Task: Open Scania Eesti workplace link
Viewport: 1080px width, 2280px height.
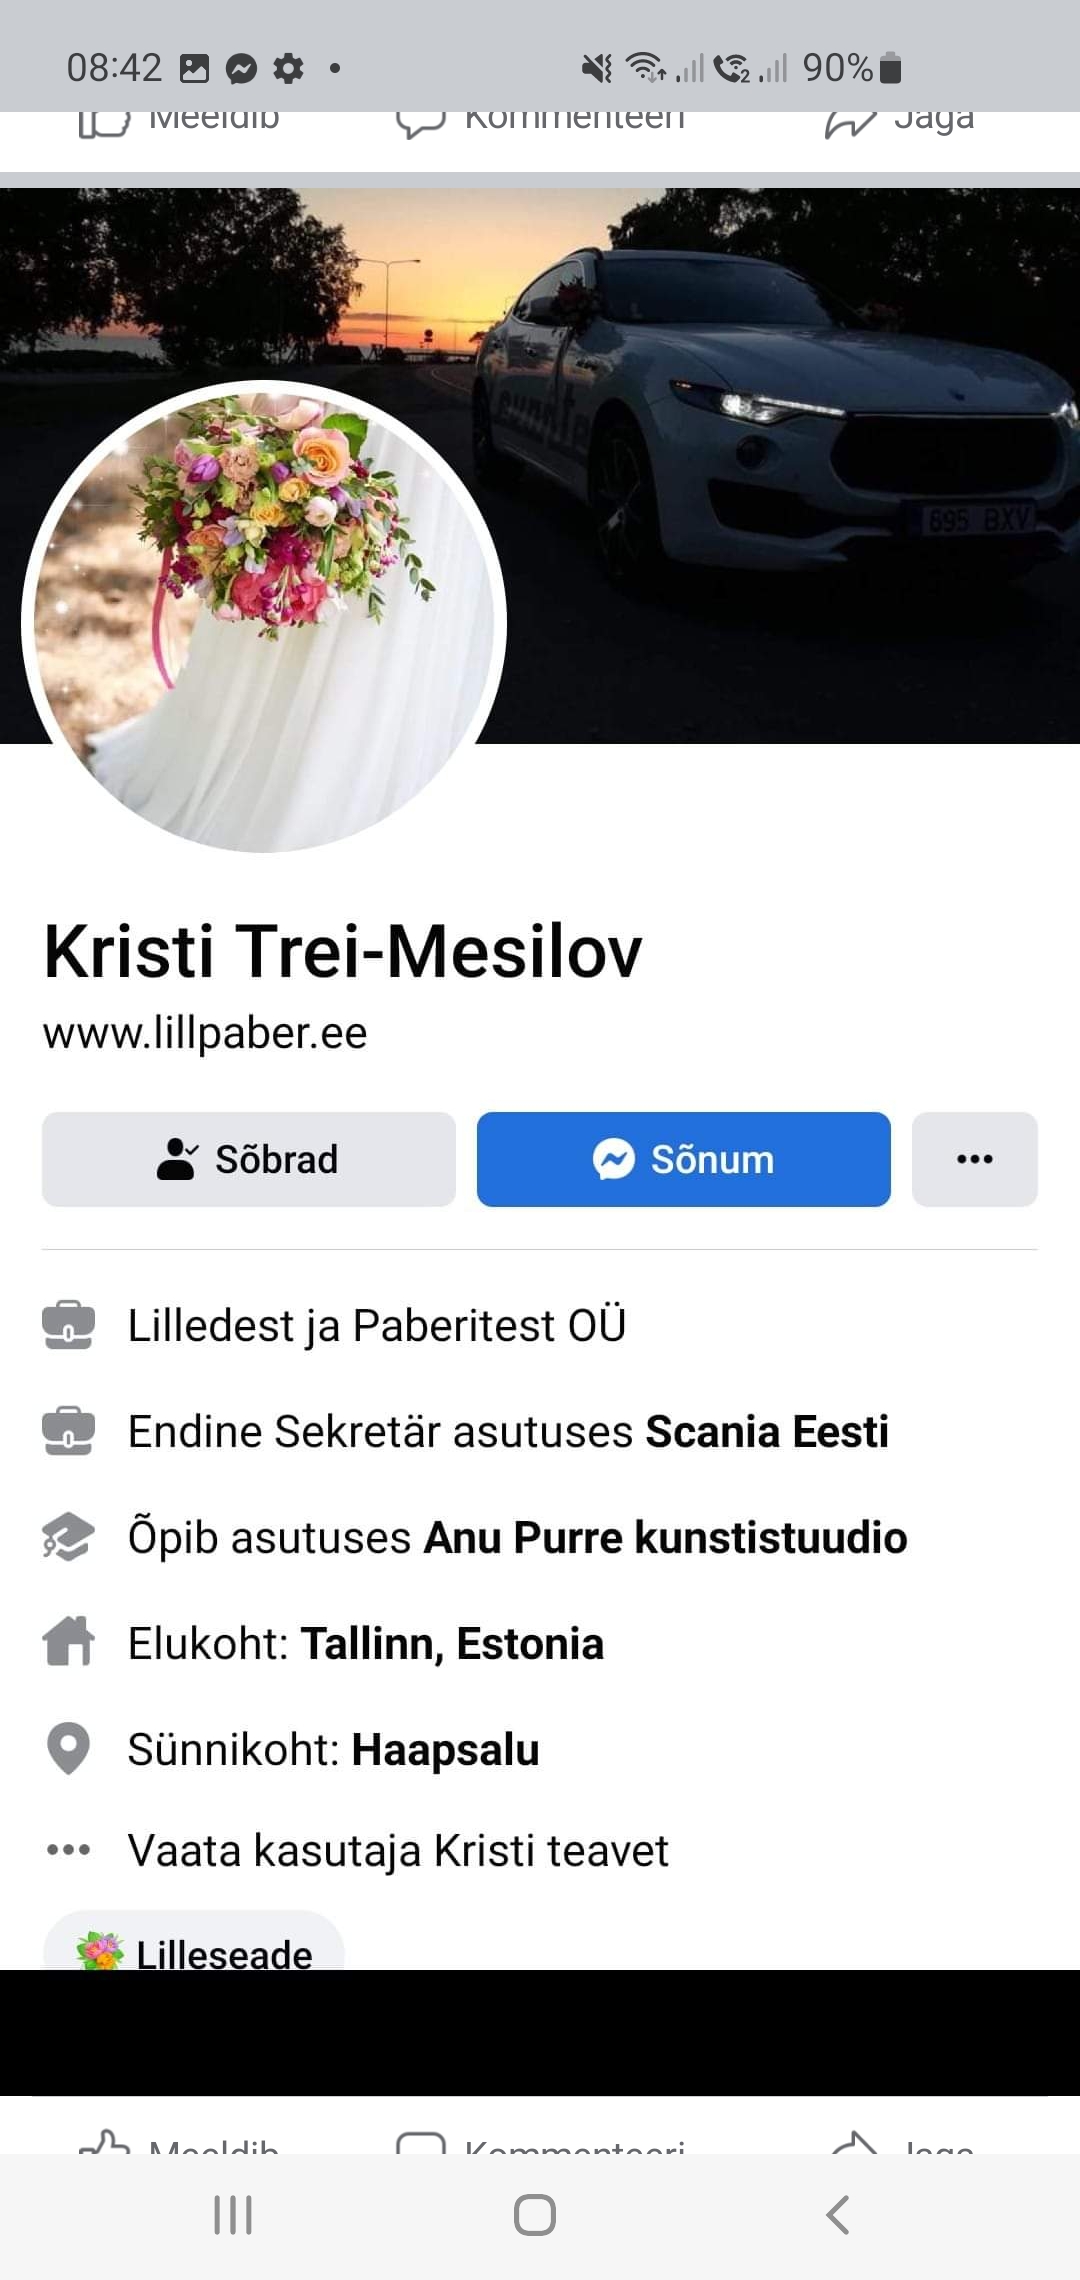Action: coord(767,1431)
